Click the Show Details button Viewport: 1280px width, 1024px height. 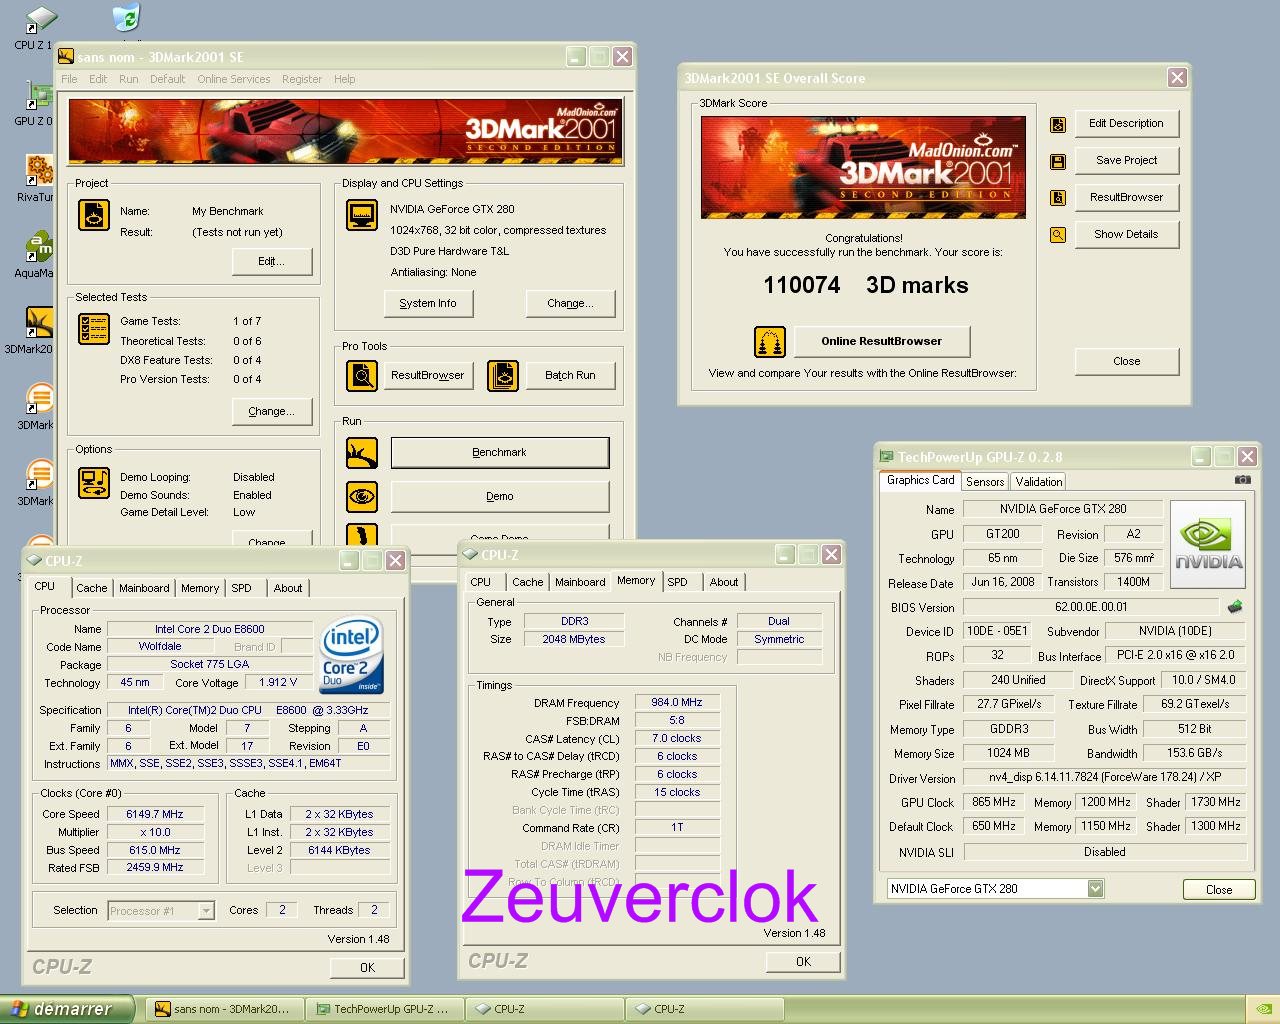(1126, 234)
